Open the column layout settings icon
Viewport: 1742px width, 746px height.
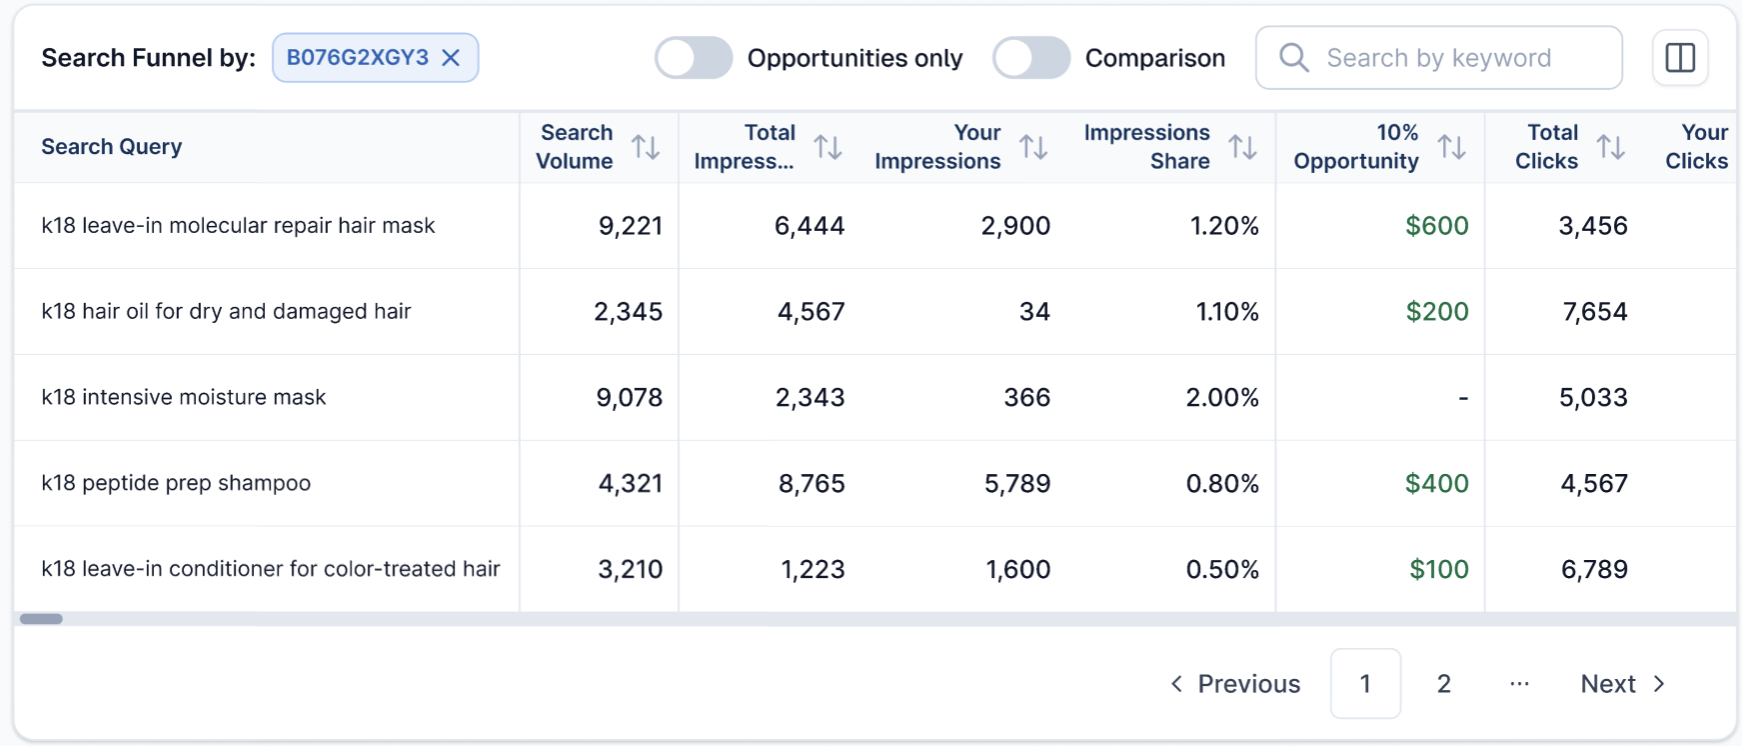pyautogui.click(x=1680, y=58)
